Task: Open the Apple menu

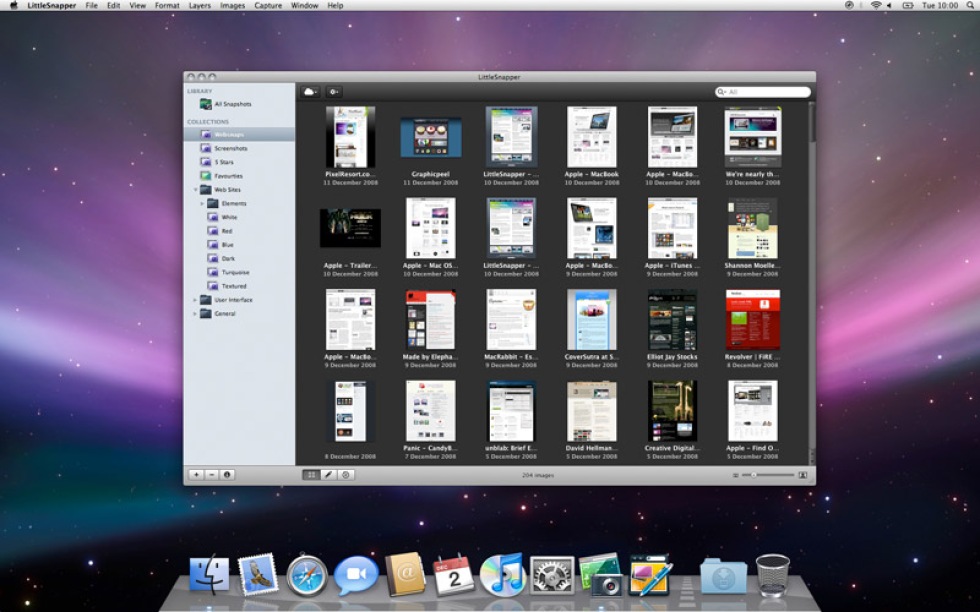Action: coord(13,5)
